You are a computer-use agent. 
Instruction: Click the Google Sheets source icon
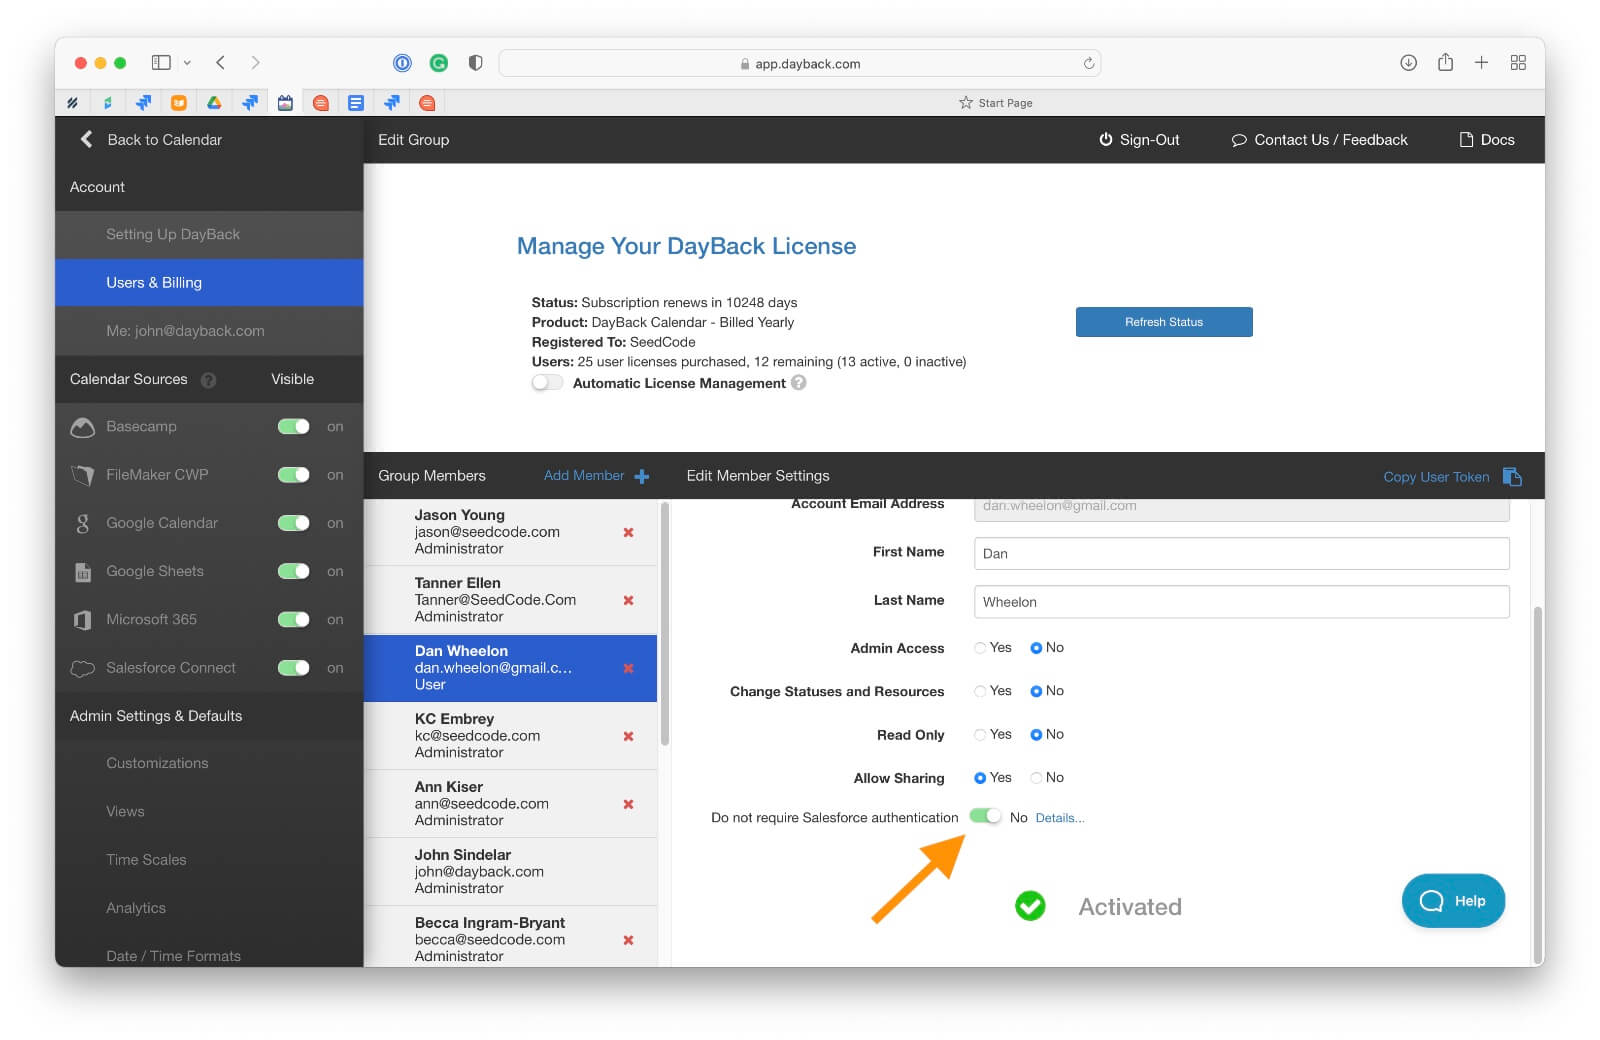[83, 572]
